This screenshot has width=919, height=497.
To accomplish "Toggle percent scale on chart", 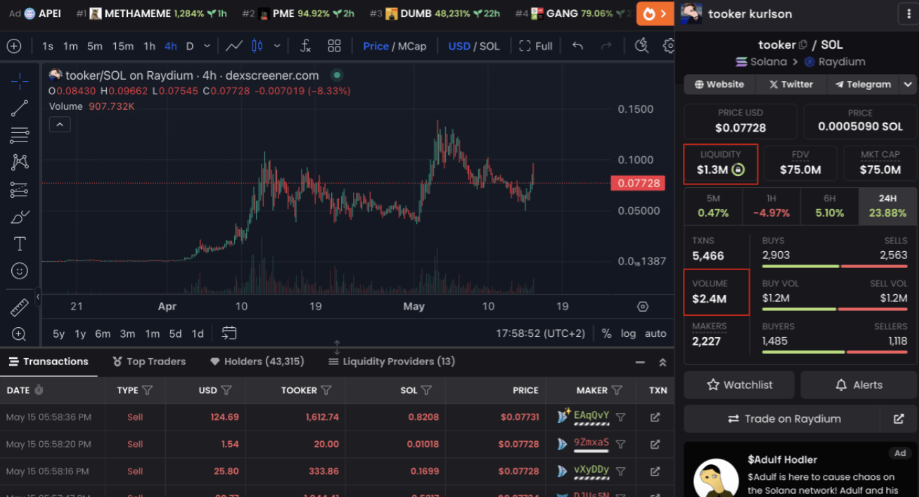I will tap(607, 333).
